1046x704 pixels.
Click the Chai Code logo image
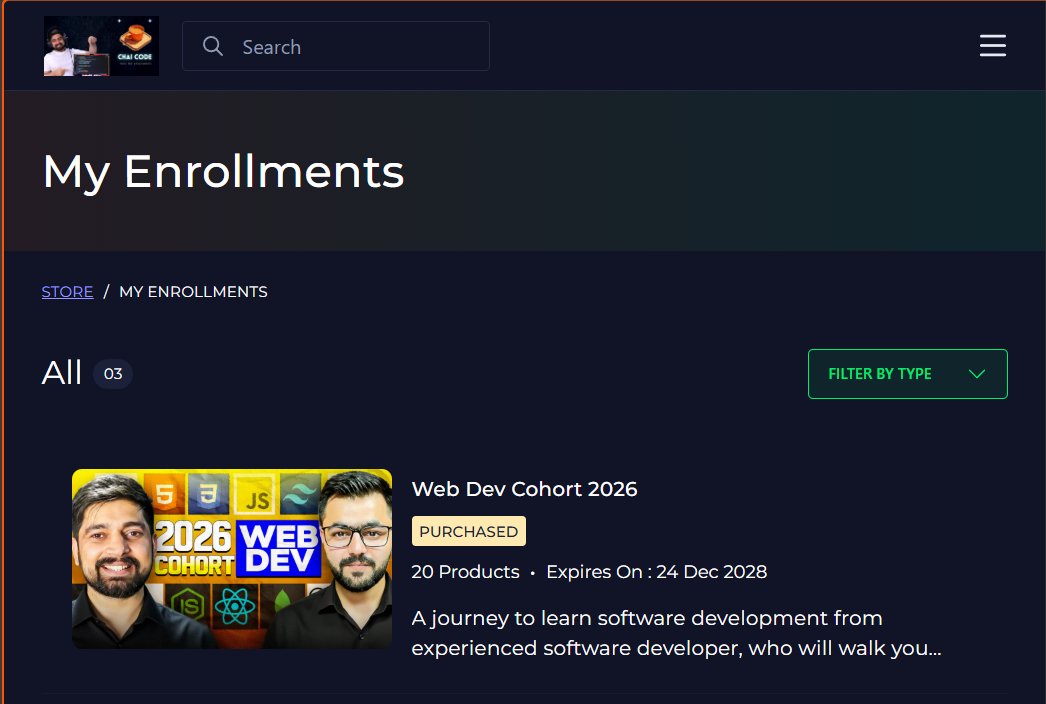click(101, 46)
